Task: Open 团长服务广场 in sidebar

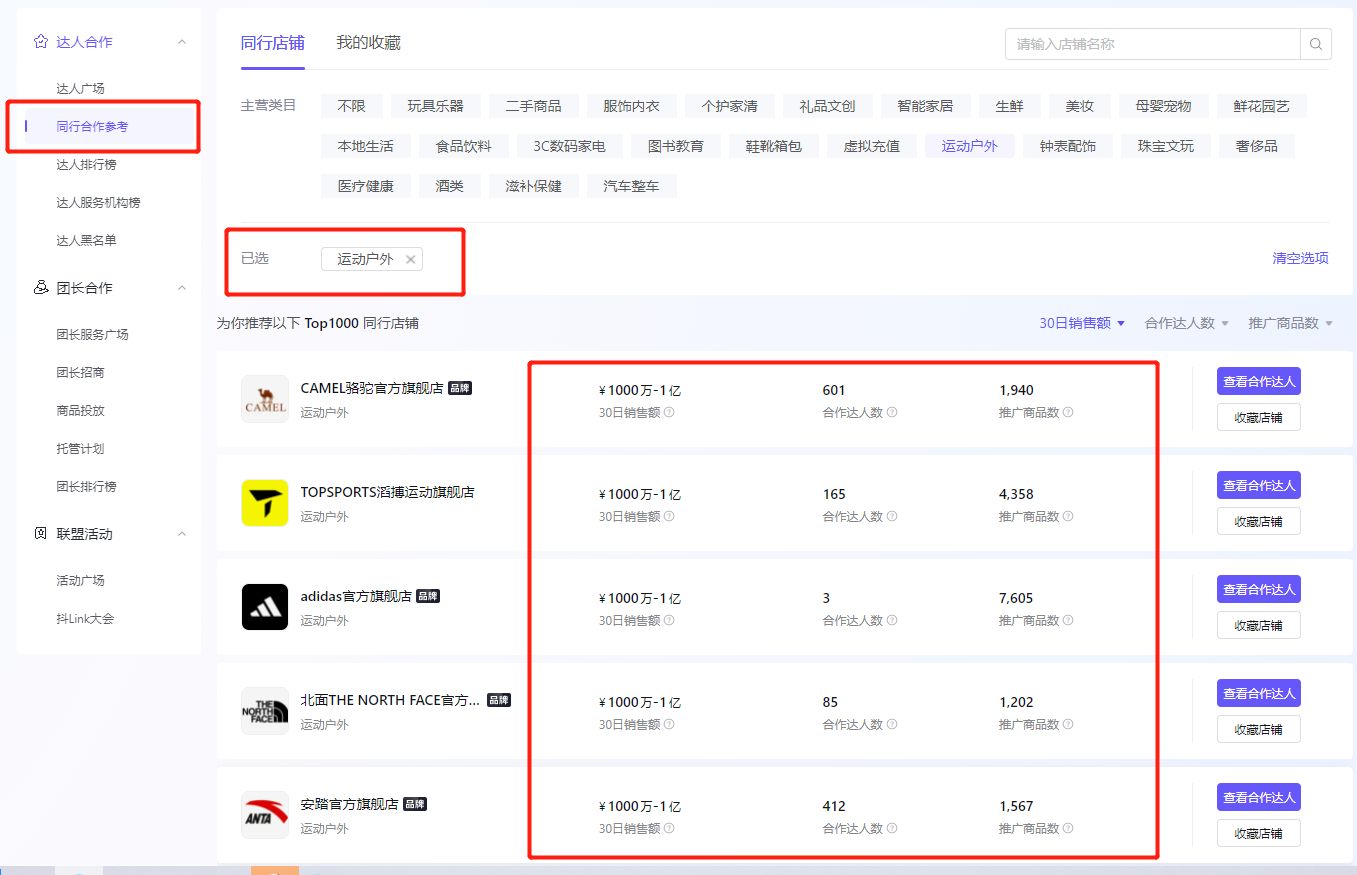Action: point(93,334)
